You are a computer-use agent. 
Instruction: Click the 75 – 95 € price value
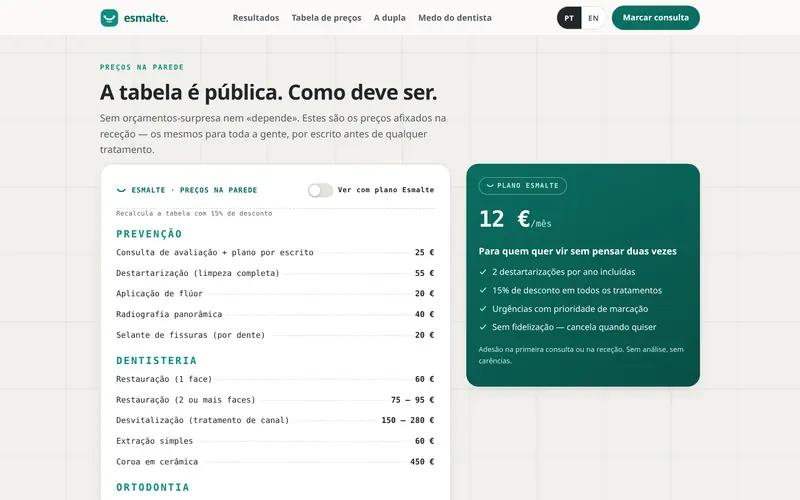click(x=412, y=399)
